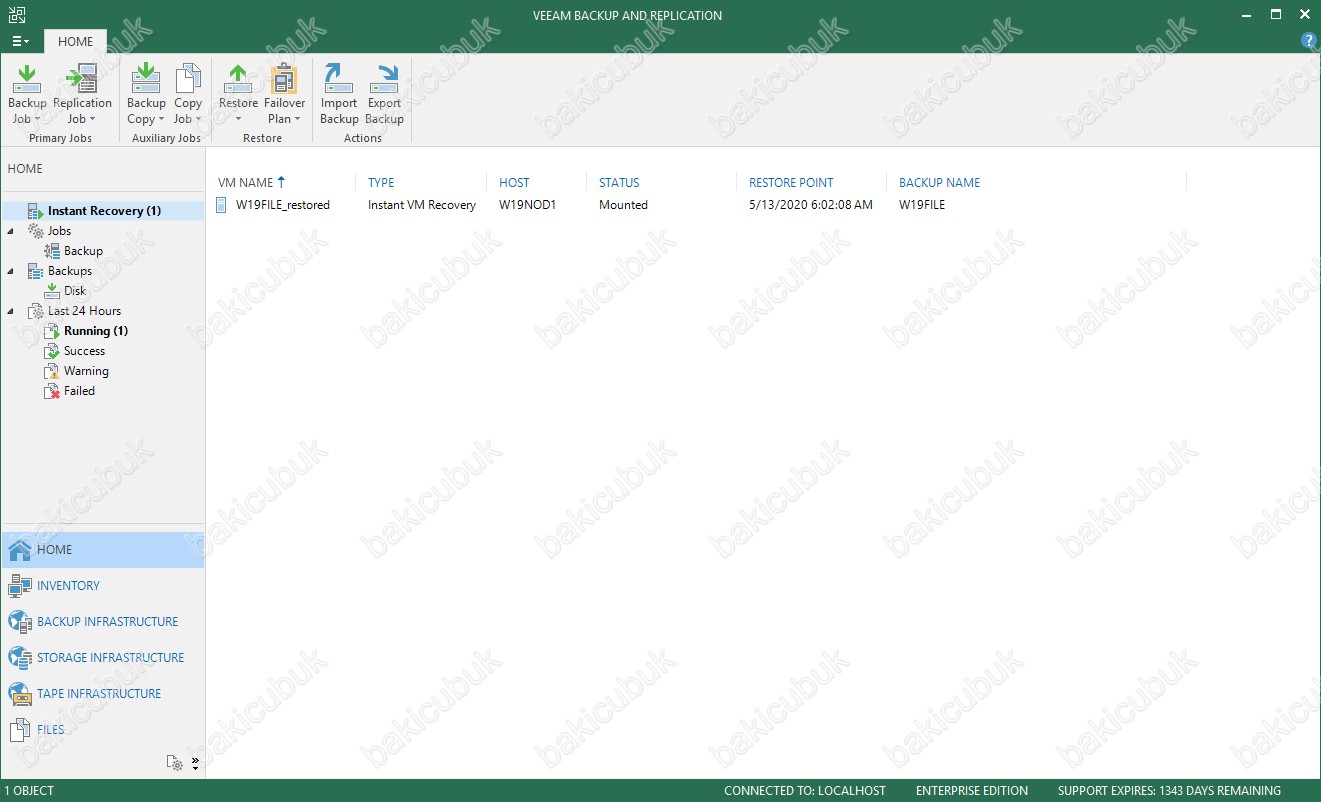Select the Backup node under Jobs

tap(83, 251)
